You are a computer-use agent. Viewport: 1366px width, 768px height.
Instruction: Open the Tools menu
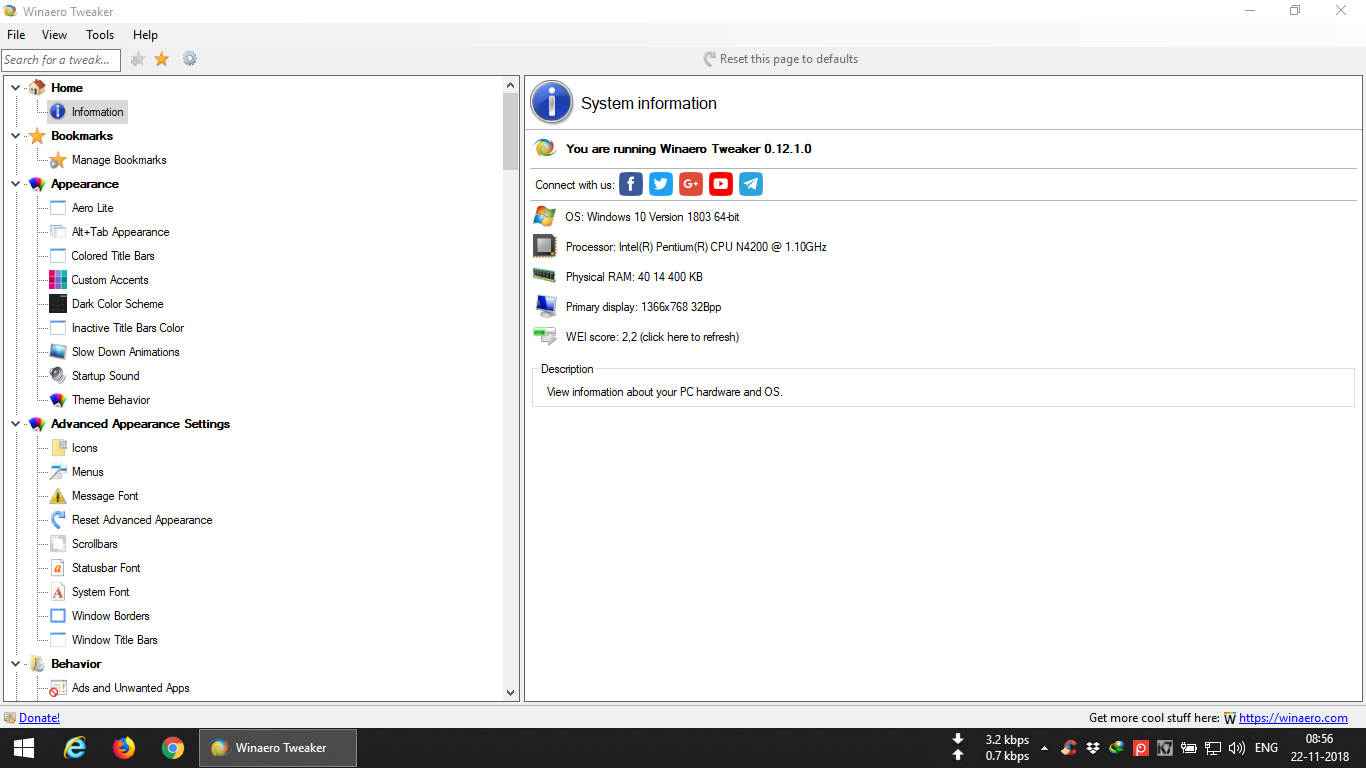(x=100, y=35)
